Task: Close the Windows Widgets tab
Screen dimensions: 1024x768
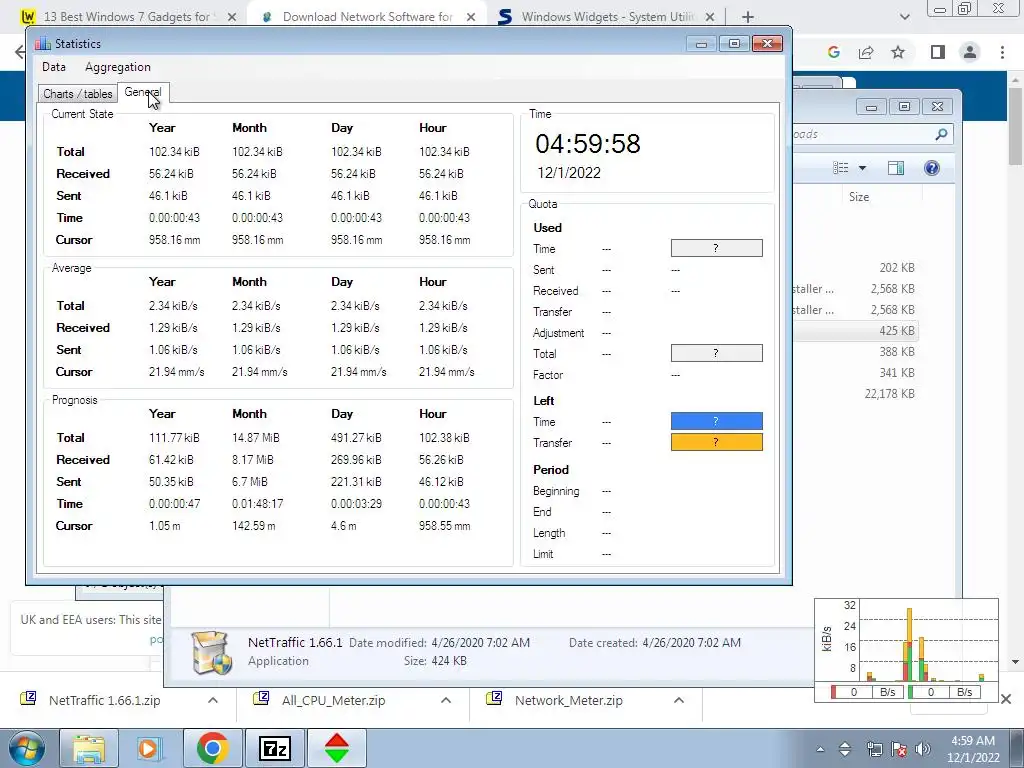Action: pos(710,17)
